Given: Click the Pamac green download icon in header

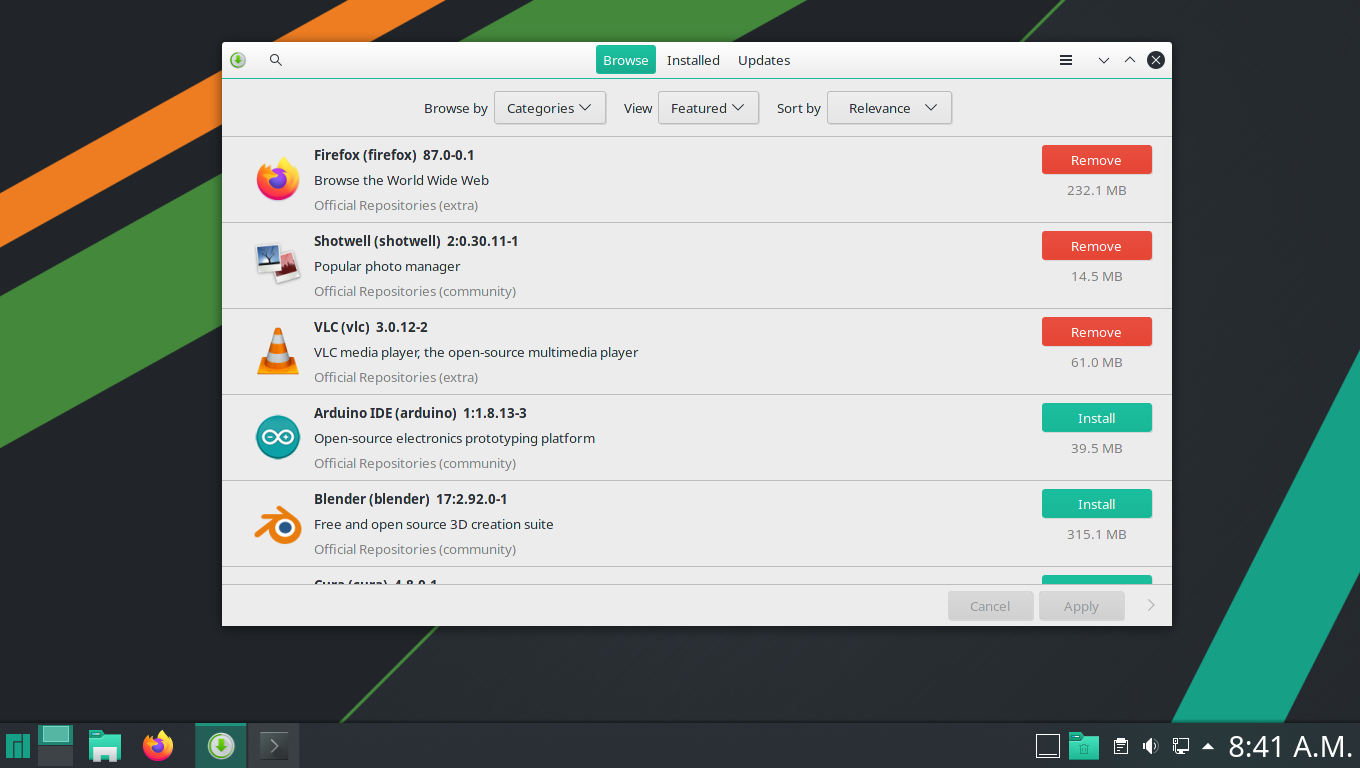Looking at the screenshot, I should pos(238,60).
